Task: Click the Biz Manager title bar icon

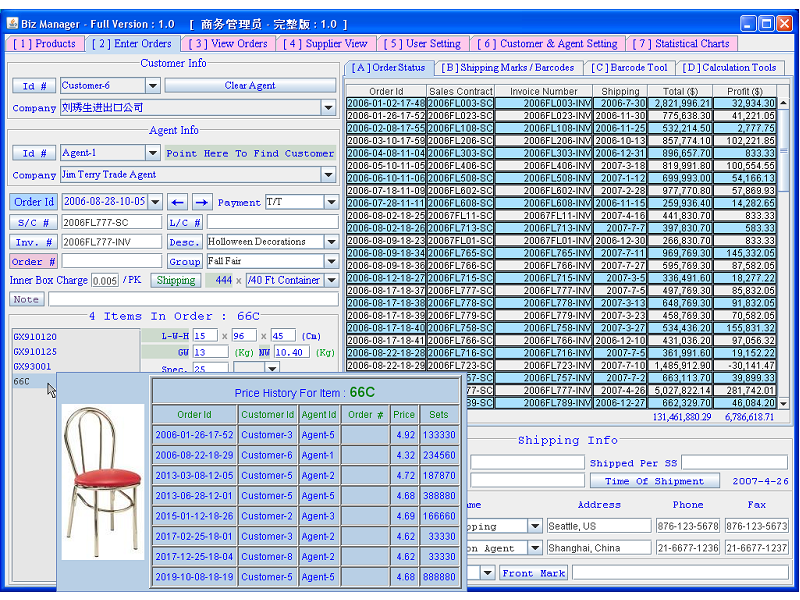Action: click(13, 23)
